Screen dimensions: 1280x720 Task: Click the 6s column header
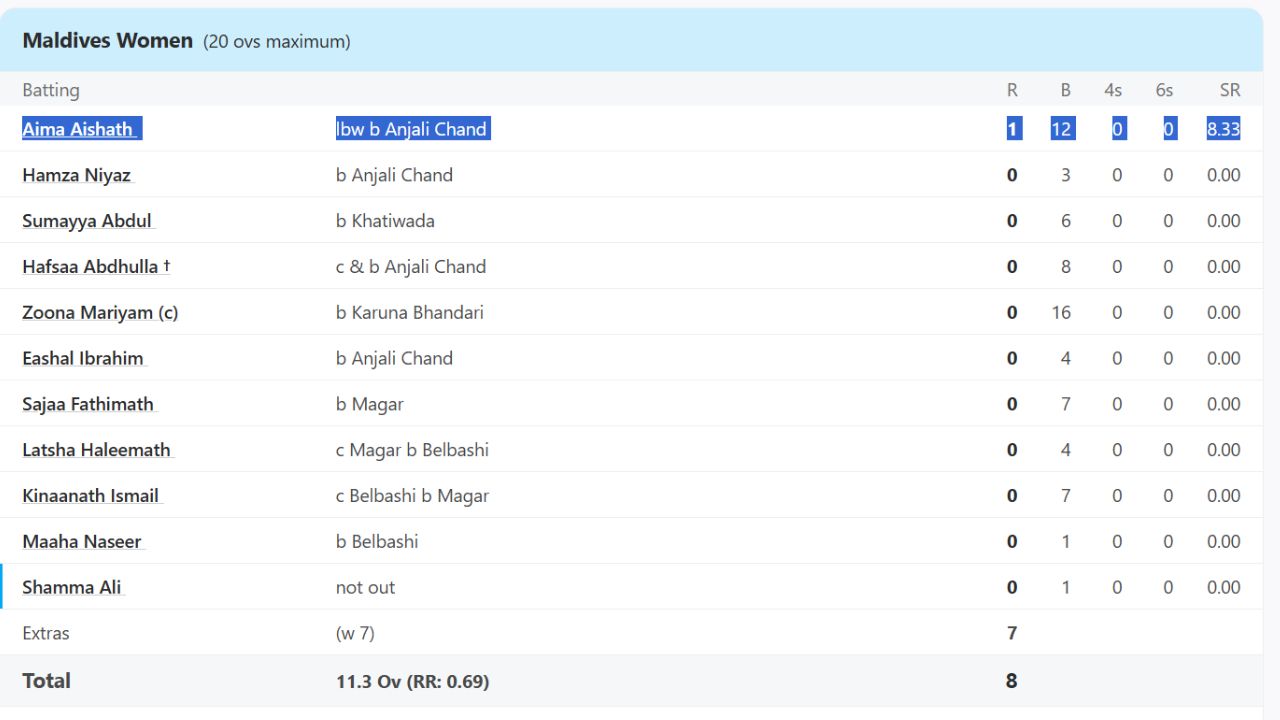click(1164, 90)
